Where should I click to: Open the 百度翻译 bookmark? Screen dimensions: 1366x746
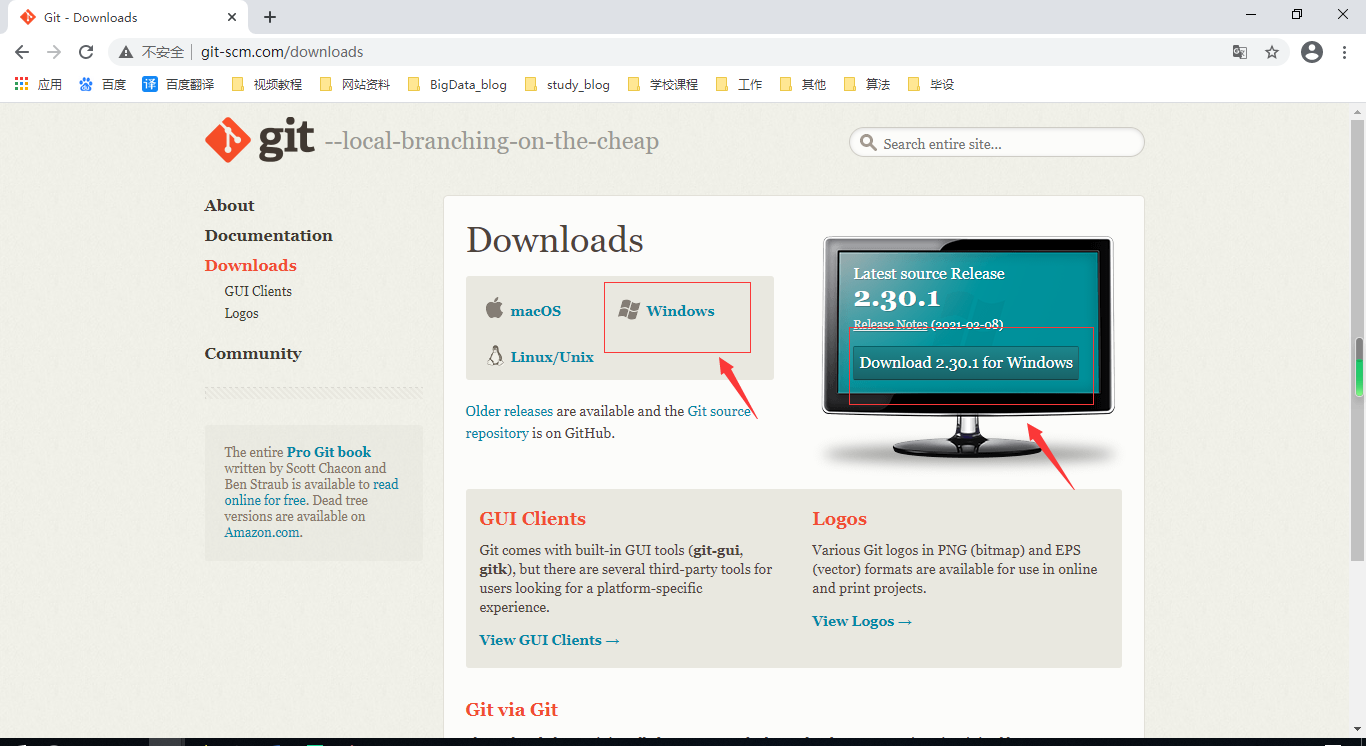click(178, 84)
